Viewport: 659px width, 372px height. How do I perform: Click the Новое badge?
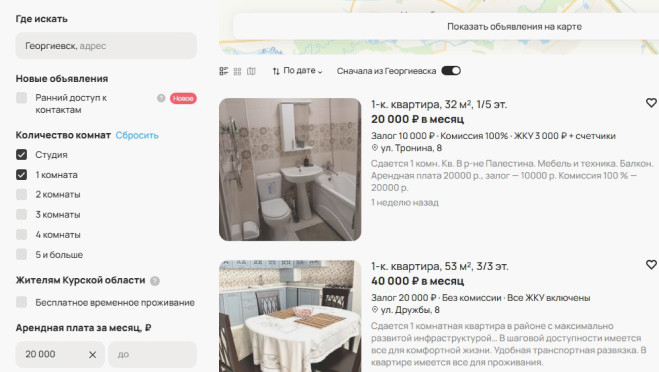183,98
